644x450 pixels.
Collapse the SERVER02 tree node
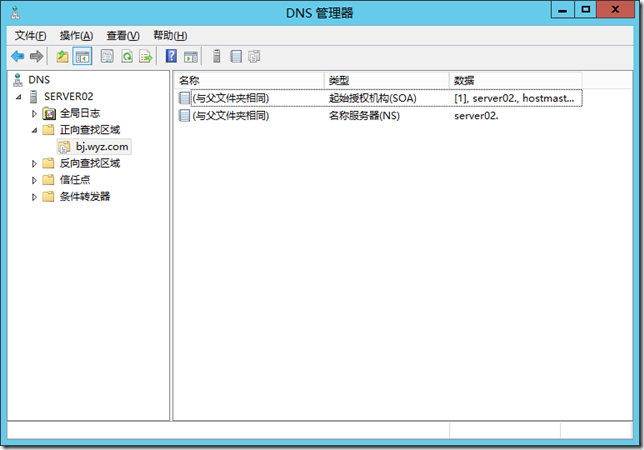pos(19,97)
